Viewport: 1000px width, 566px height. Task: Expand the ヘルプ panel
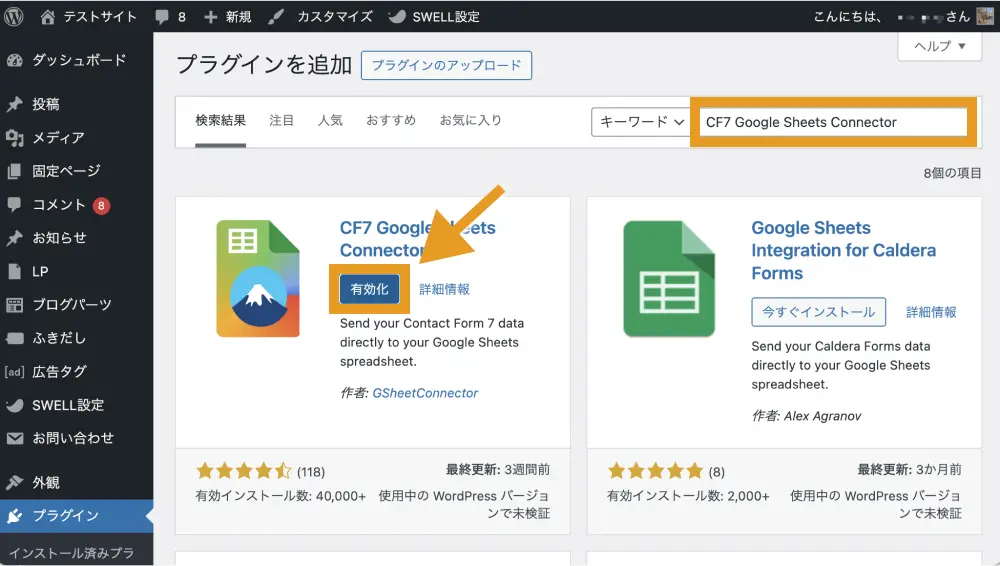939,46
